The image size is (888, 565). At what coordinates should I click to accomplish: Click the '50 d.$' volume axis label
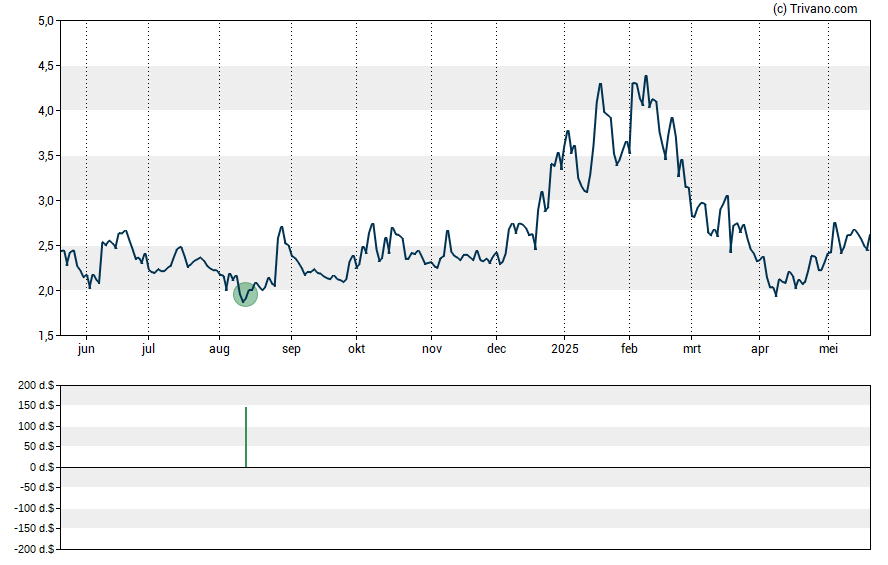(x=39, y=446)
